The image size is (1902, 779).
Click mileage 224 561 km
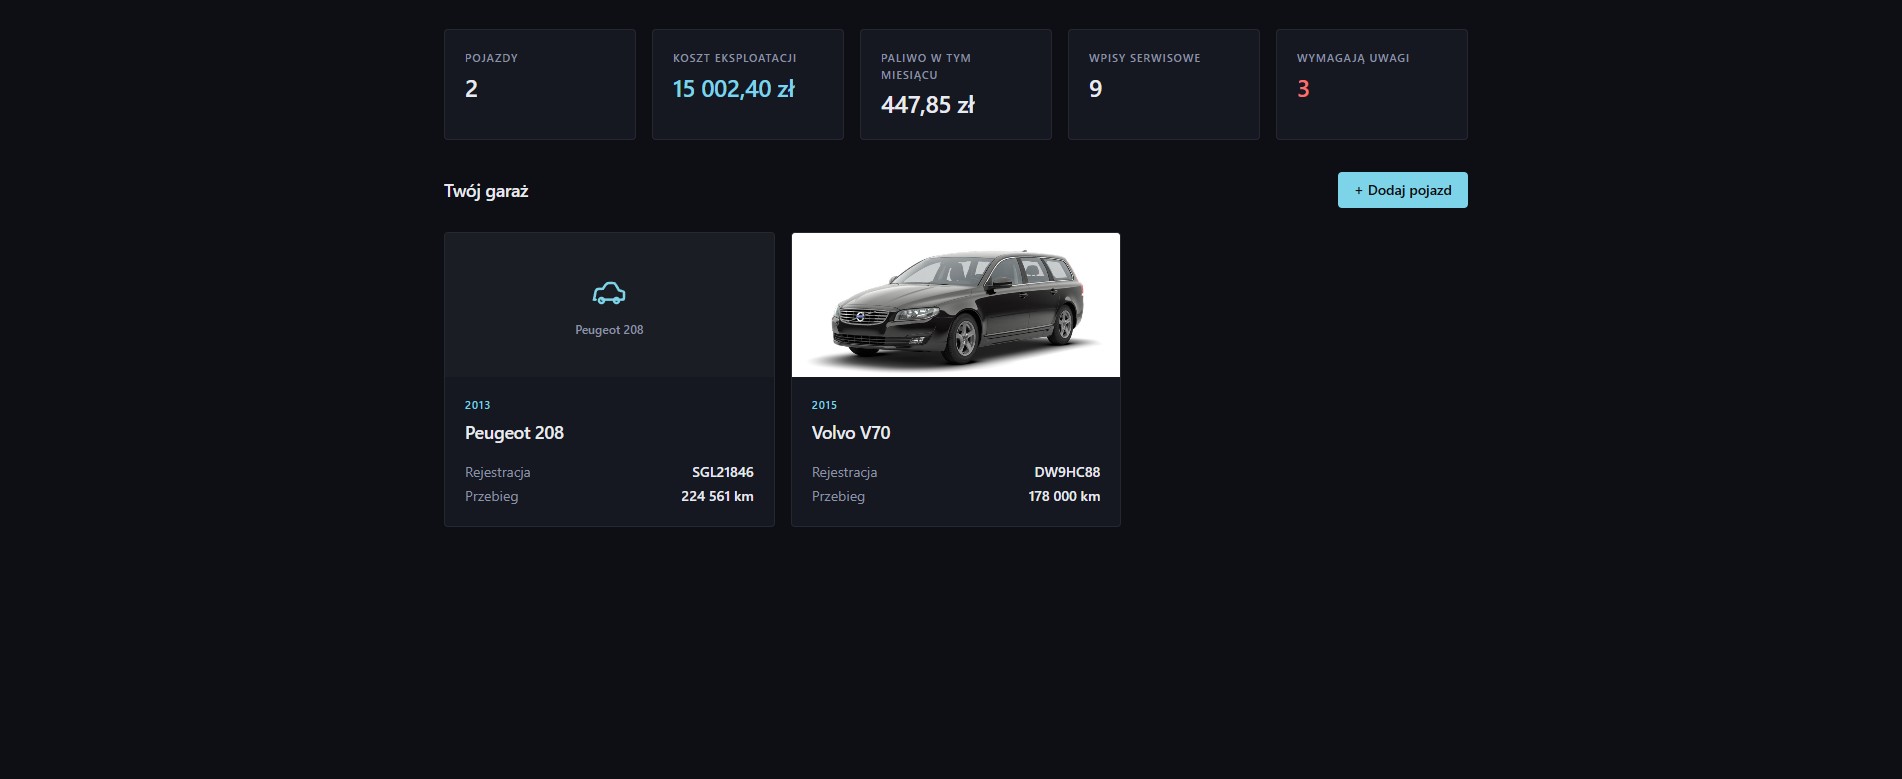pos(717,496)
